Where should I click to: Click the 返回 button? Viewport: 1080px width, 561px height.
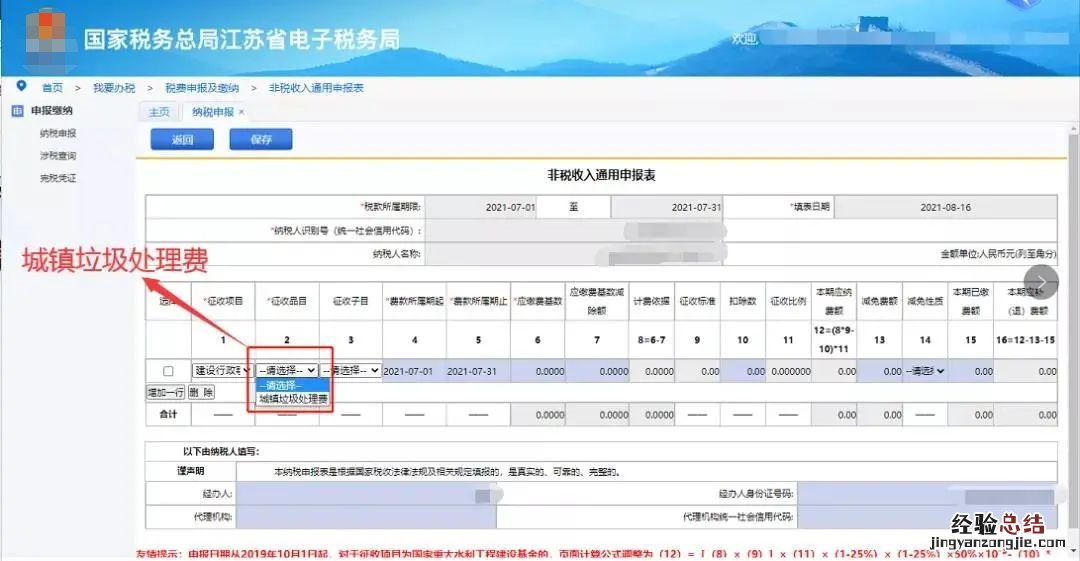pos(182,140)
